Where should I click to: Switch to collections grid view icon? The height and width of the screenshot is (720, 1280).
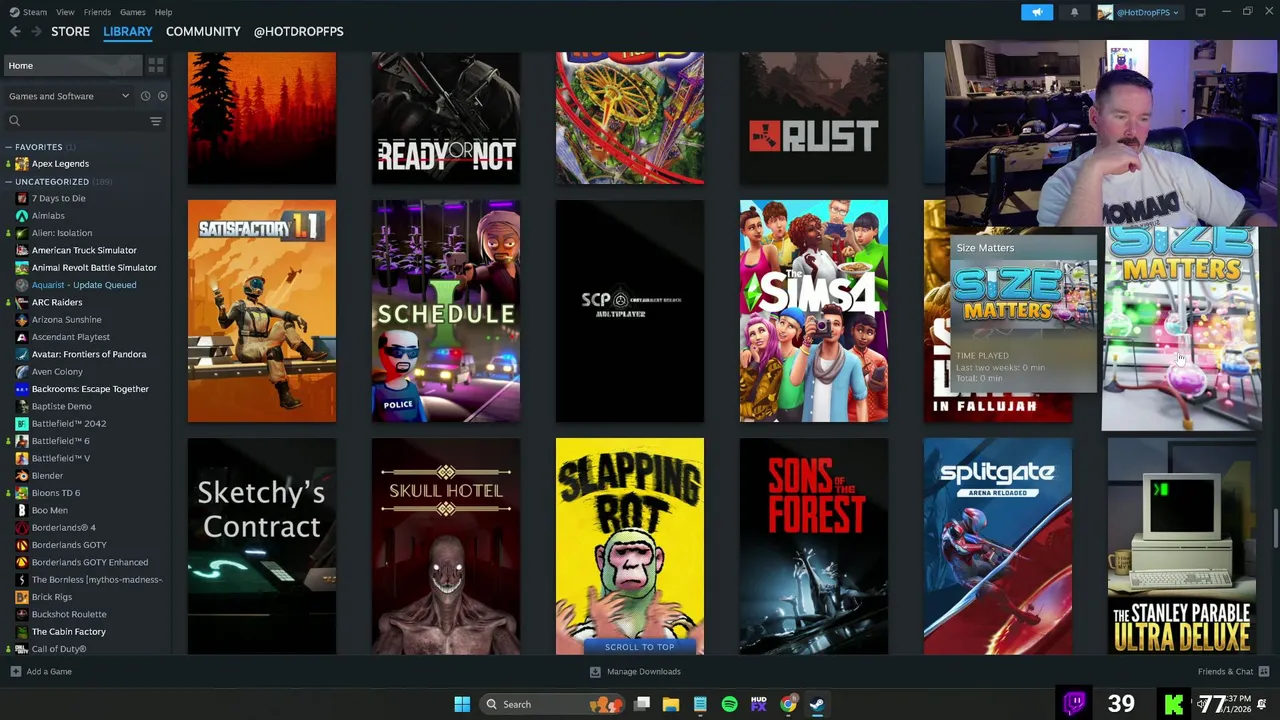click(156, 65)
